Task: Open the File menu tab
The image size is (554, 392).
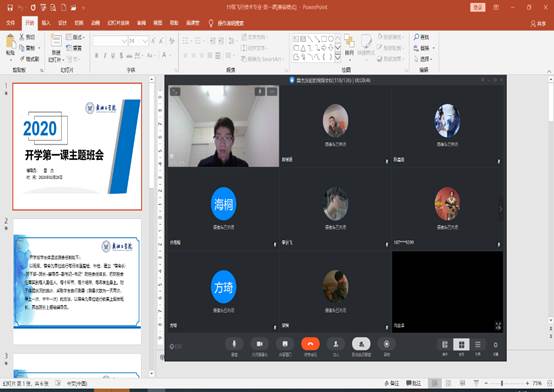Action: [x=11, y=23]
